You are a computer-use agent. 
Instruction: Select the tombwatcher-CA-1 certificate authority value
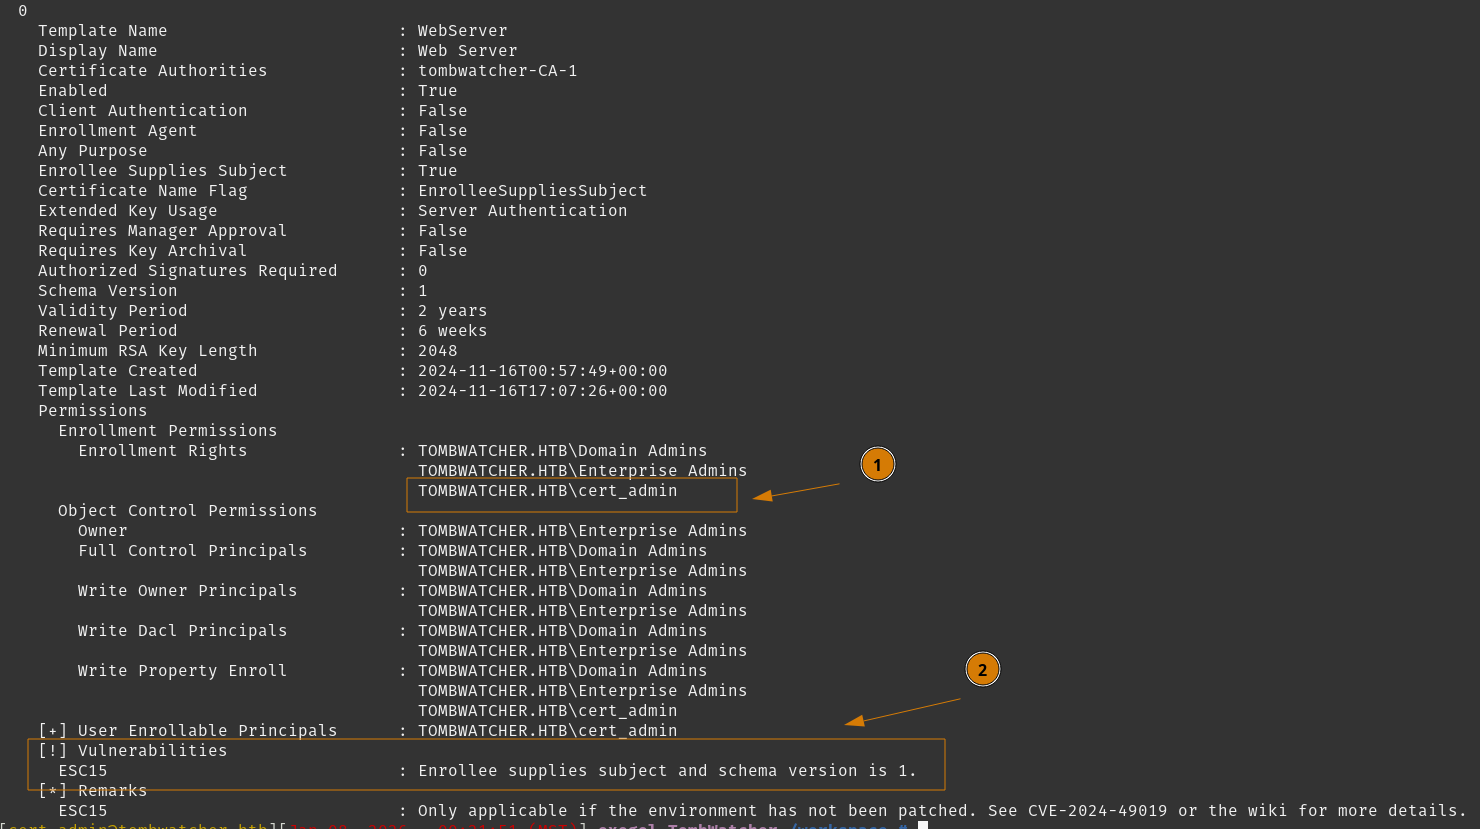pyautogui.click(x=497, y=71)
